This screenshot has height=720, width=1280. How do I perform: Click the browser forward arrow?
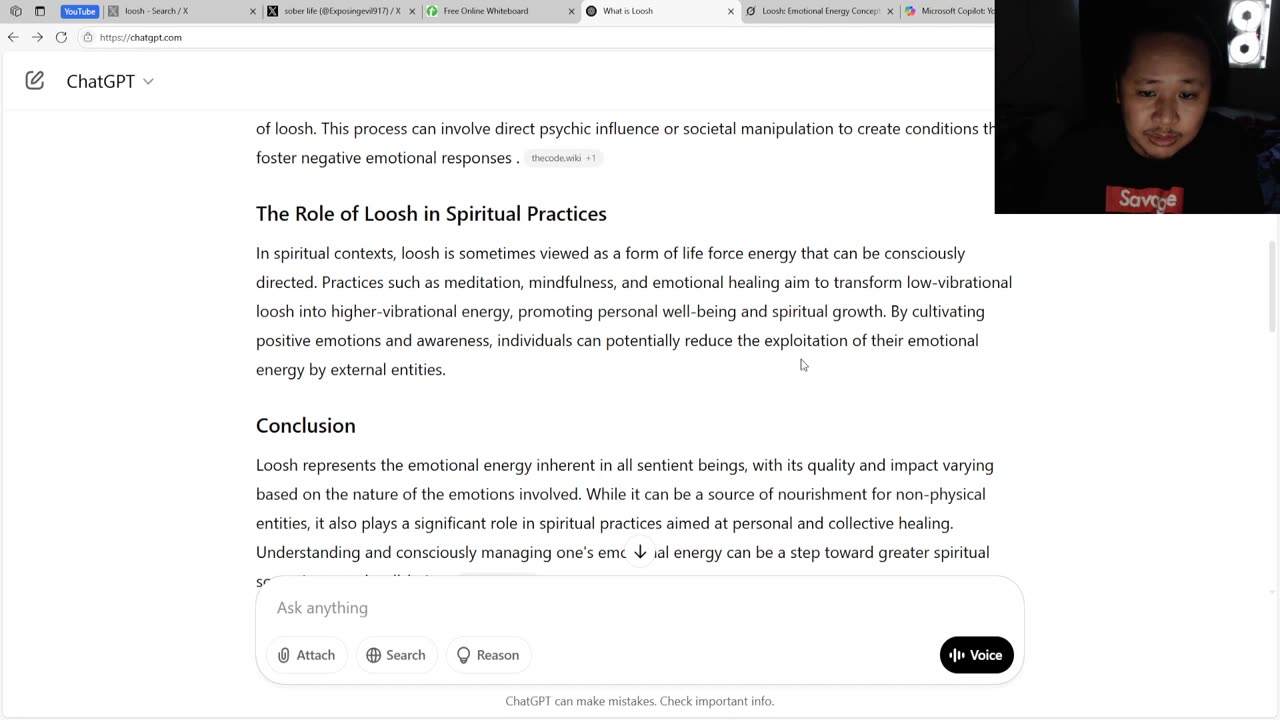point(37,37)
